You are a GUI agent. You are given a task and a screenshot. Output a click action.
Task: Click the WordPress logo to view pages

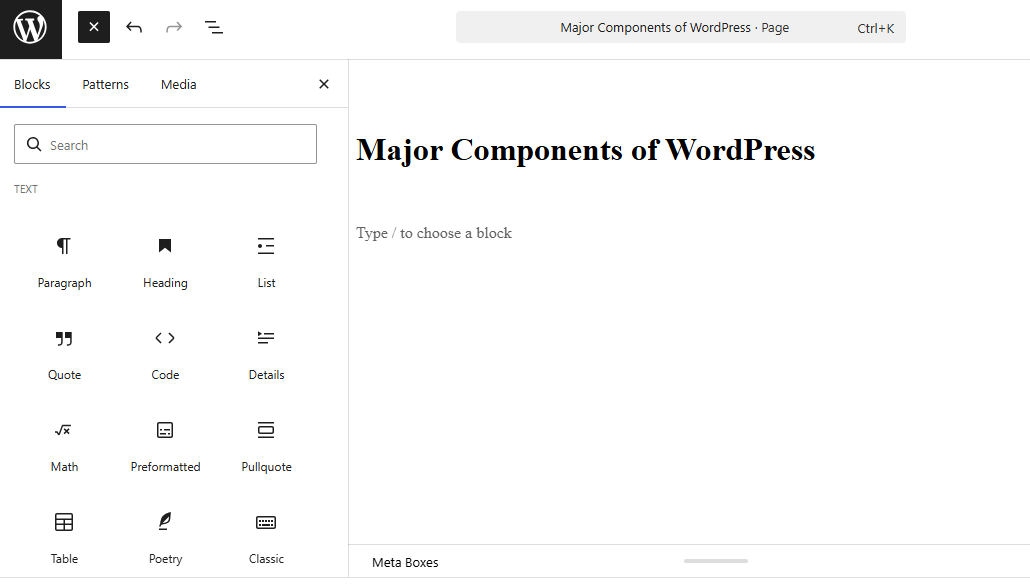[31, 29]
